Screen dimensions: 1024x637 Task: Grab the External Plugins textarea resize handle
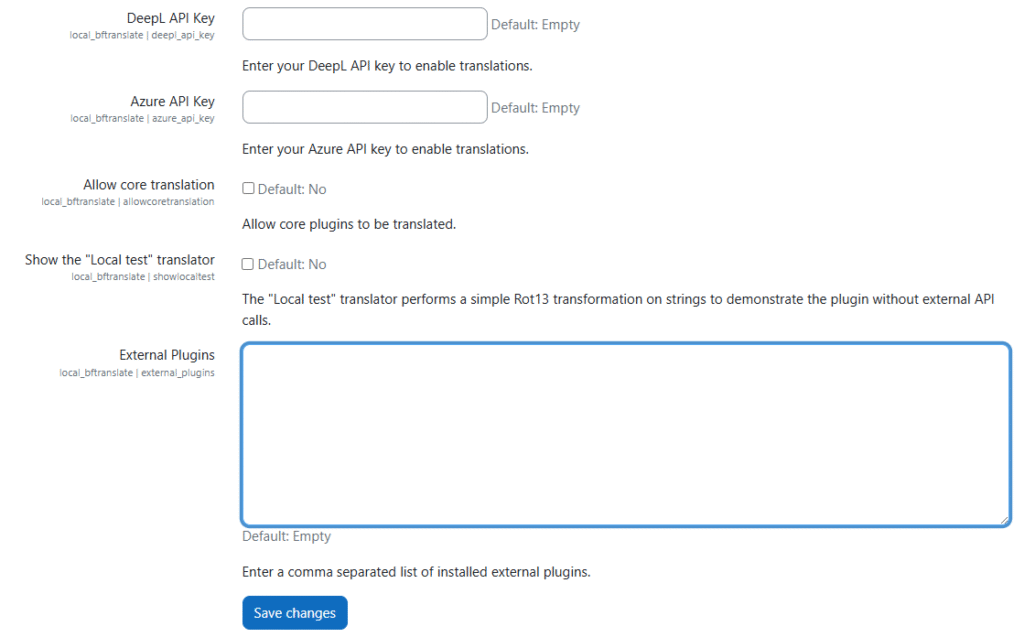tap(1004, 520)
